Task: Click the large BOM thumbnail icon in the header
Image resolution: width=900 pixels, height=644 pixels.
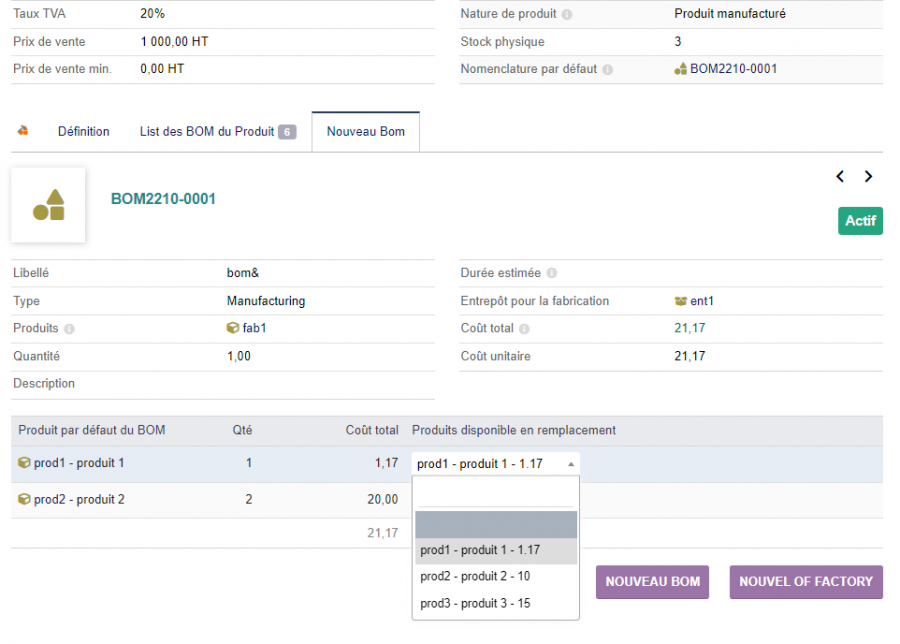Action: [47, 205]
